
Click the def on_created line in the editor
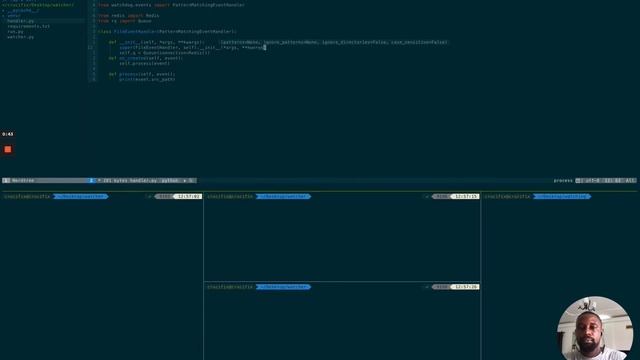146,58
